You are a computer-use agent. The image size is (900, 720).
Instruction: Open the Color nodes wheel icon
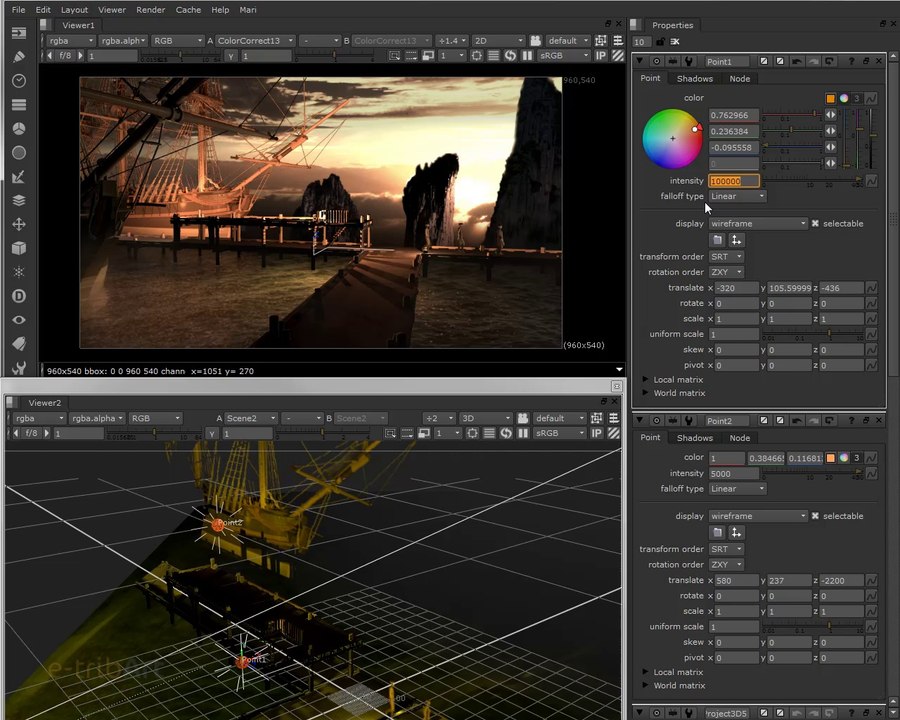click(x=19, y=129)
